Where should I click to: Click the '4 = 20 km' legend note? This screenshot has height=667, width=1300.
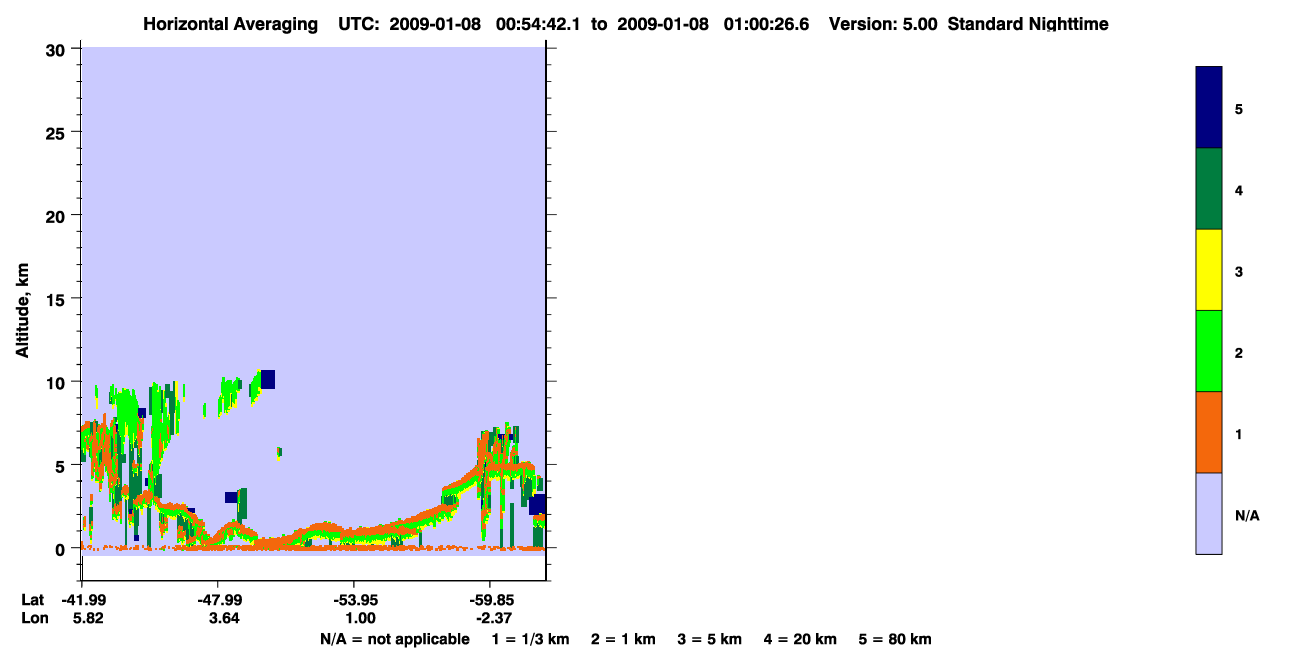pyautogui.click(x=800, y=639)
